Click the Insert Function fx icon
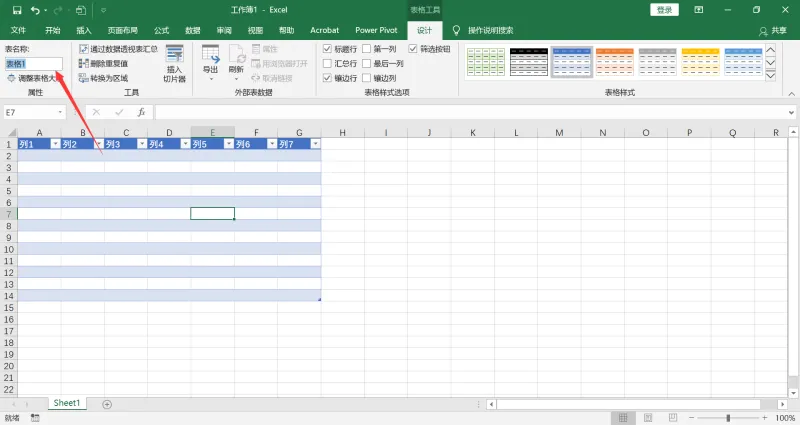This screenshot has width=800, height=425. (141, 112)
